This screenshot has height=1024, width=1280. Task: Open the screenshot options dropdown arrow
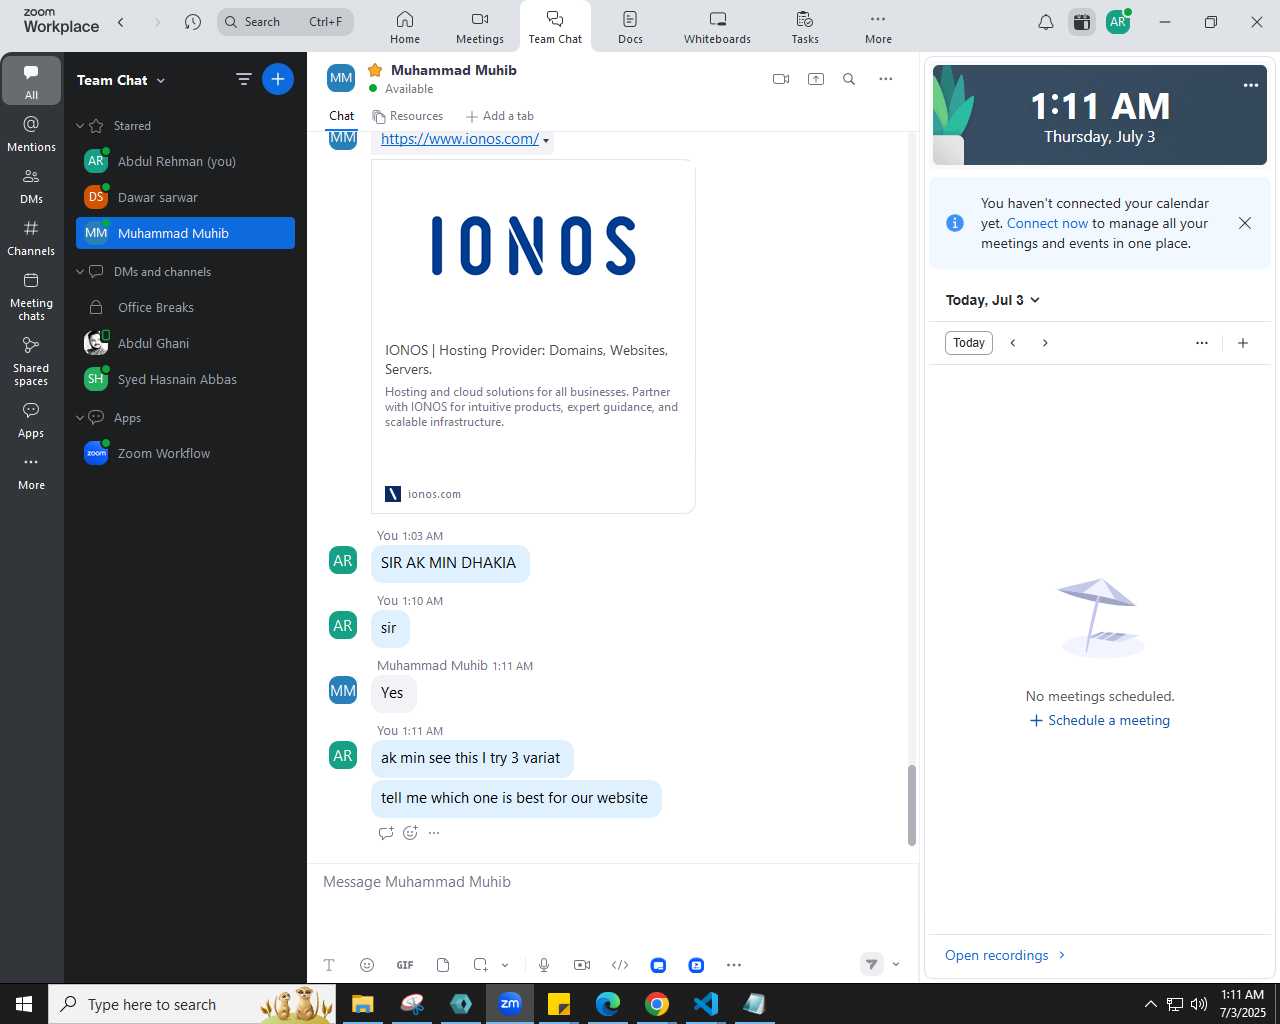click(505, 965)
